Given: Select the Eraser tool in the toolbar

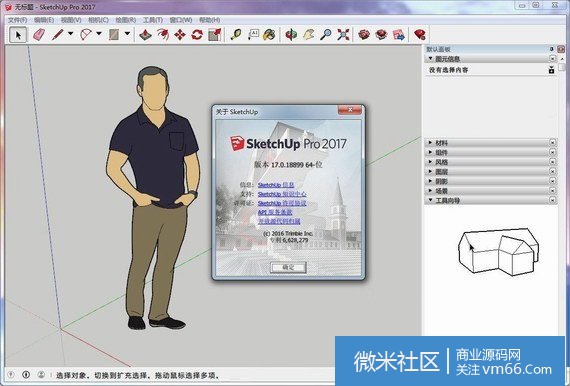Looking at the screenshot, I should (x=39, y=35).
